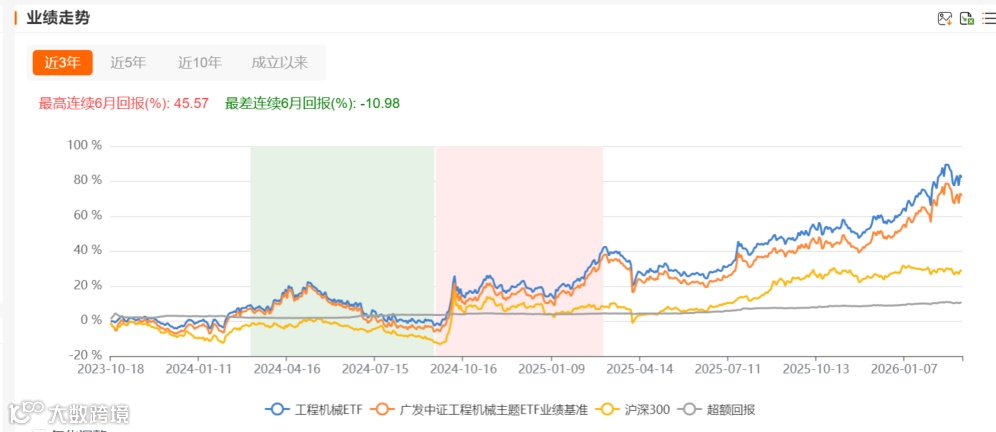996x432 pixels.
Task: Switch to the 近5年 tab
Action: click(128, 63)
